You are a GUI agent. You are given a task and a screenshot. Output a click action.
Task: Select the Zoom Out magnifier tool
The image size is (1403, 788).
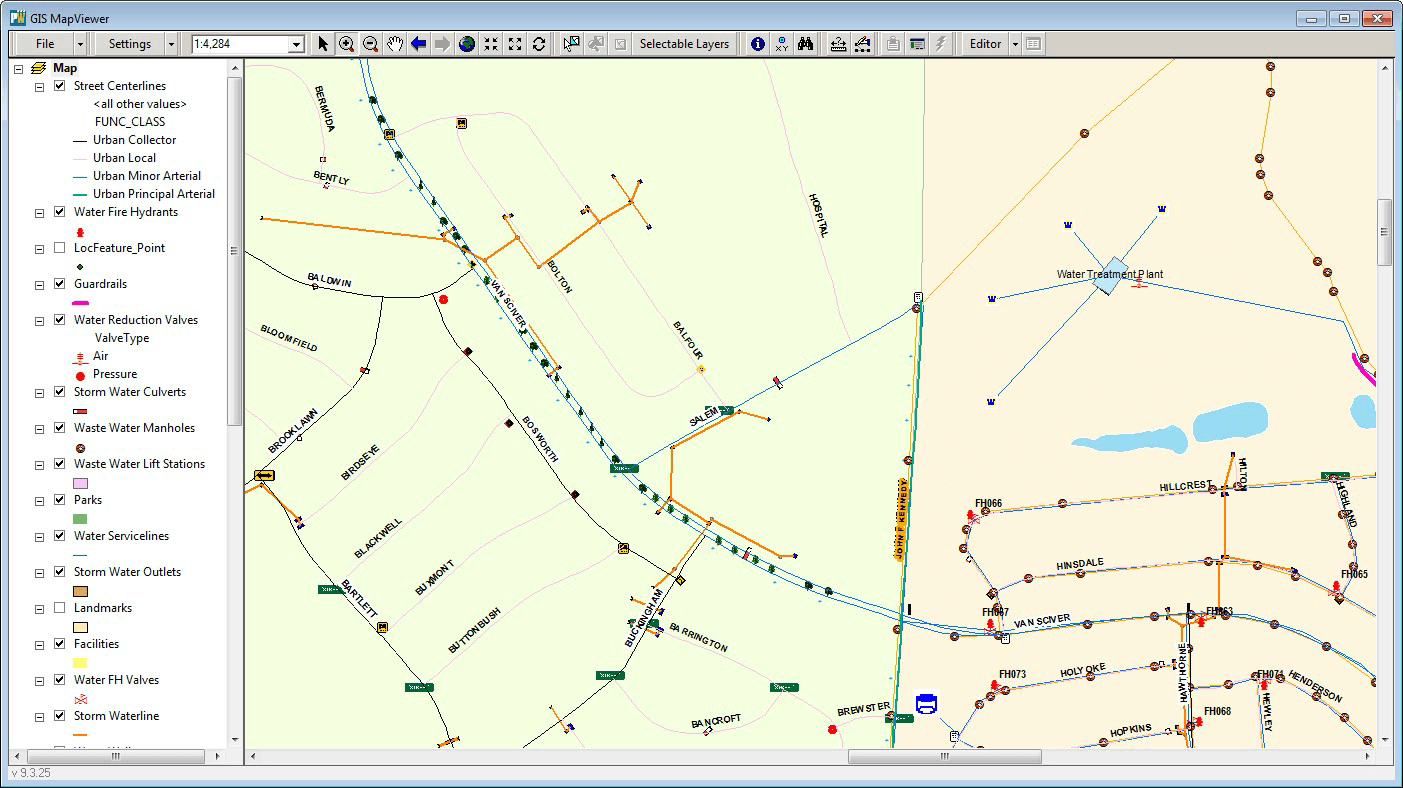(370, 44)
